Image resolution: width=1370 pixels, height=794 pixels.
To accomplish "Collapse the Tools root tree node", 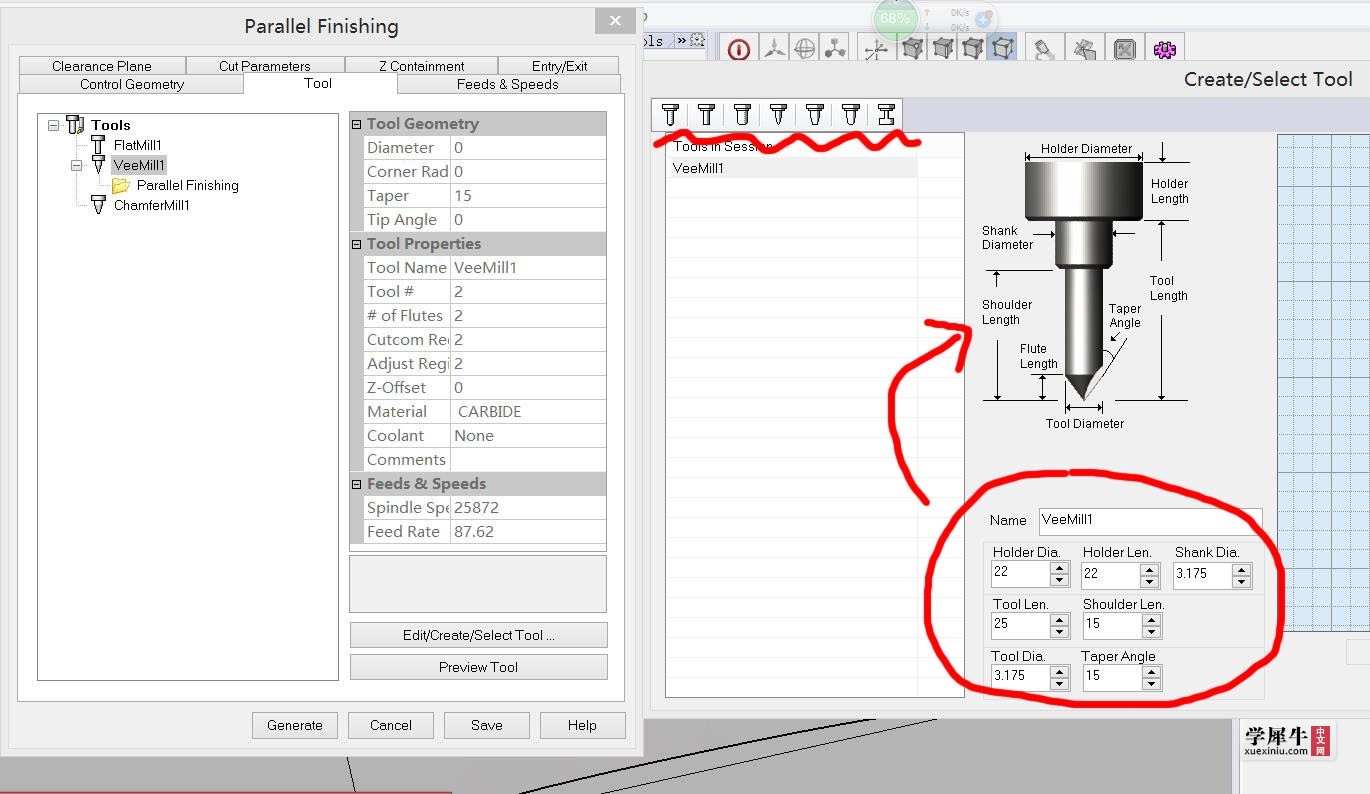I will point(53,125).
